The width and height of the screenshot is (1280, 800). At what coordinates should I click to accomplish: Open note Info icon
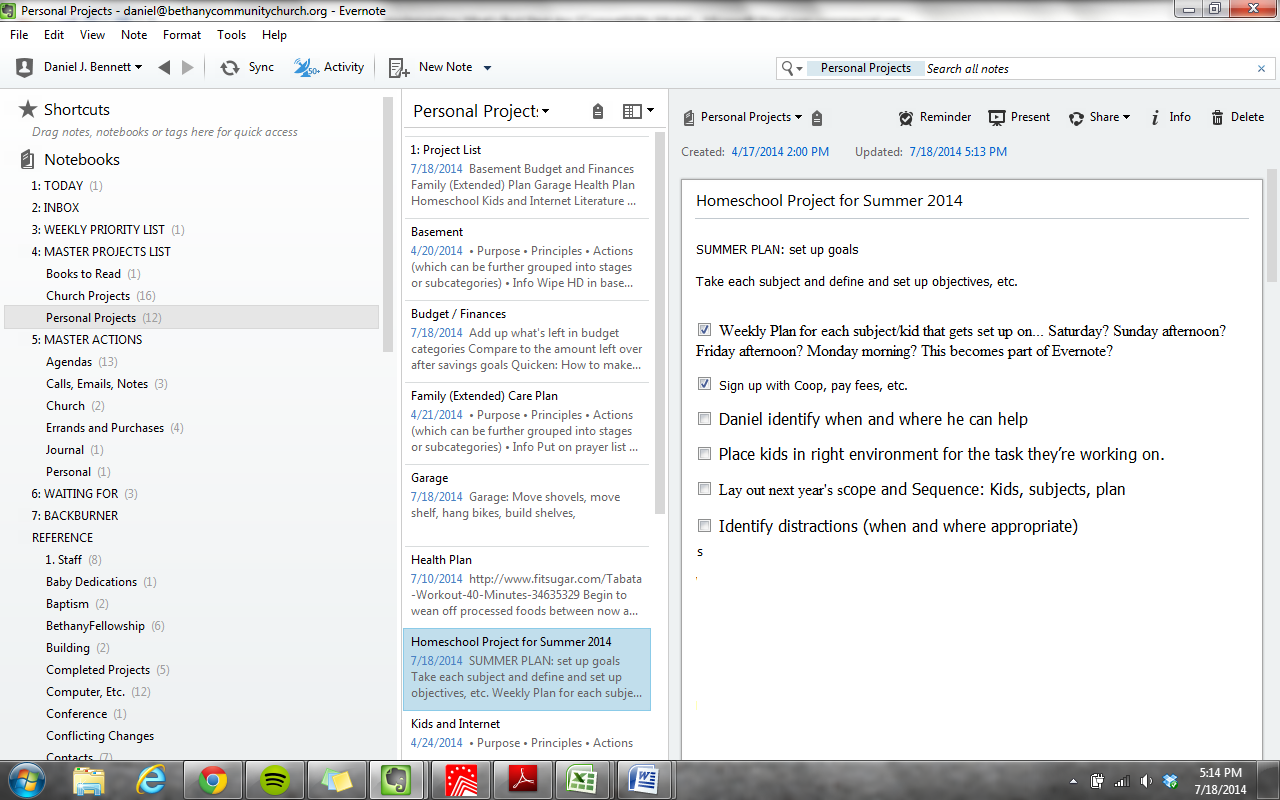coord(1155,117)
